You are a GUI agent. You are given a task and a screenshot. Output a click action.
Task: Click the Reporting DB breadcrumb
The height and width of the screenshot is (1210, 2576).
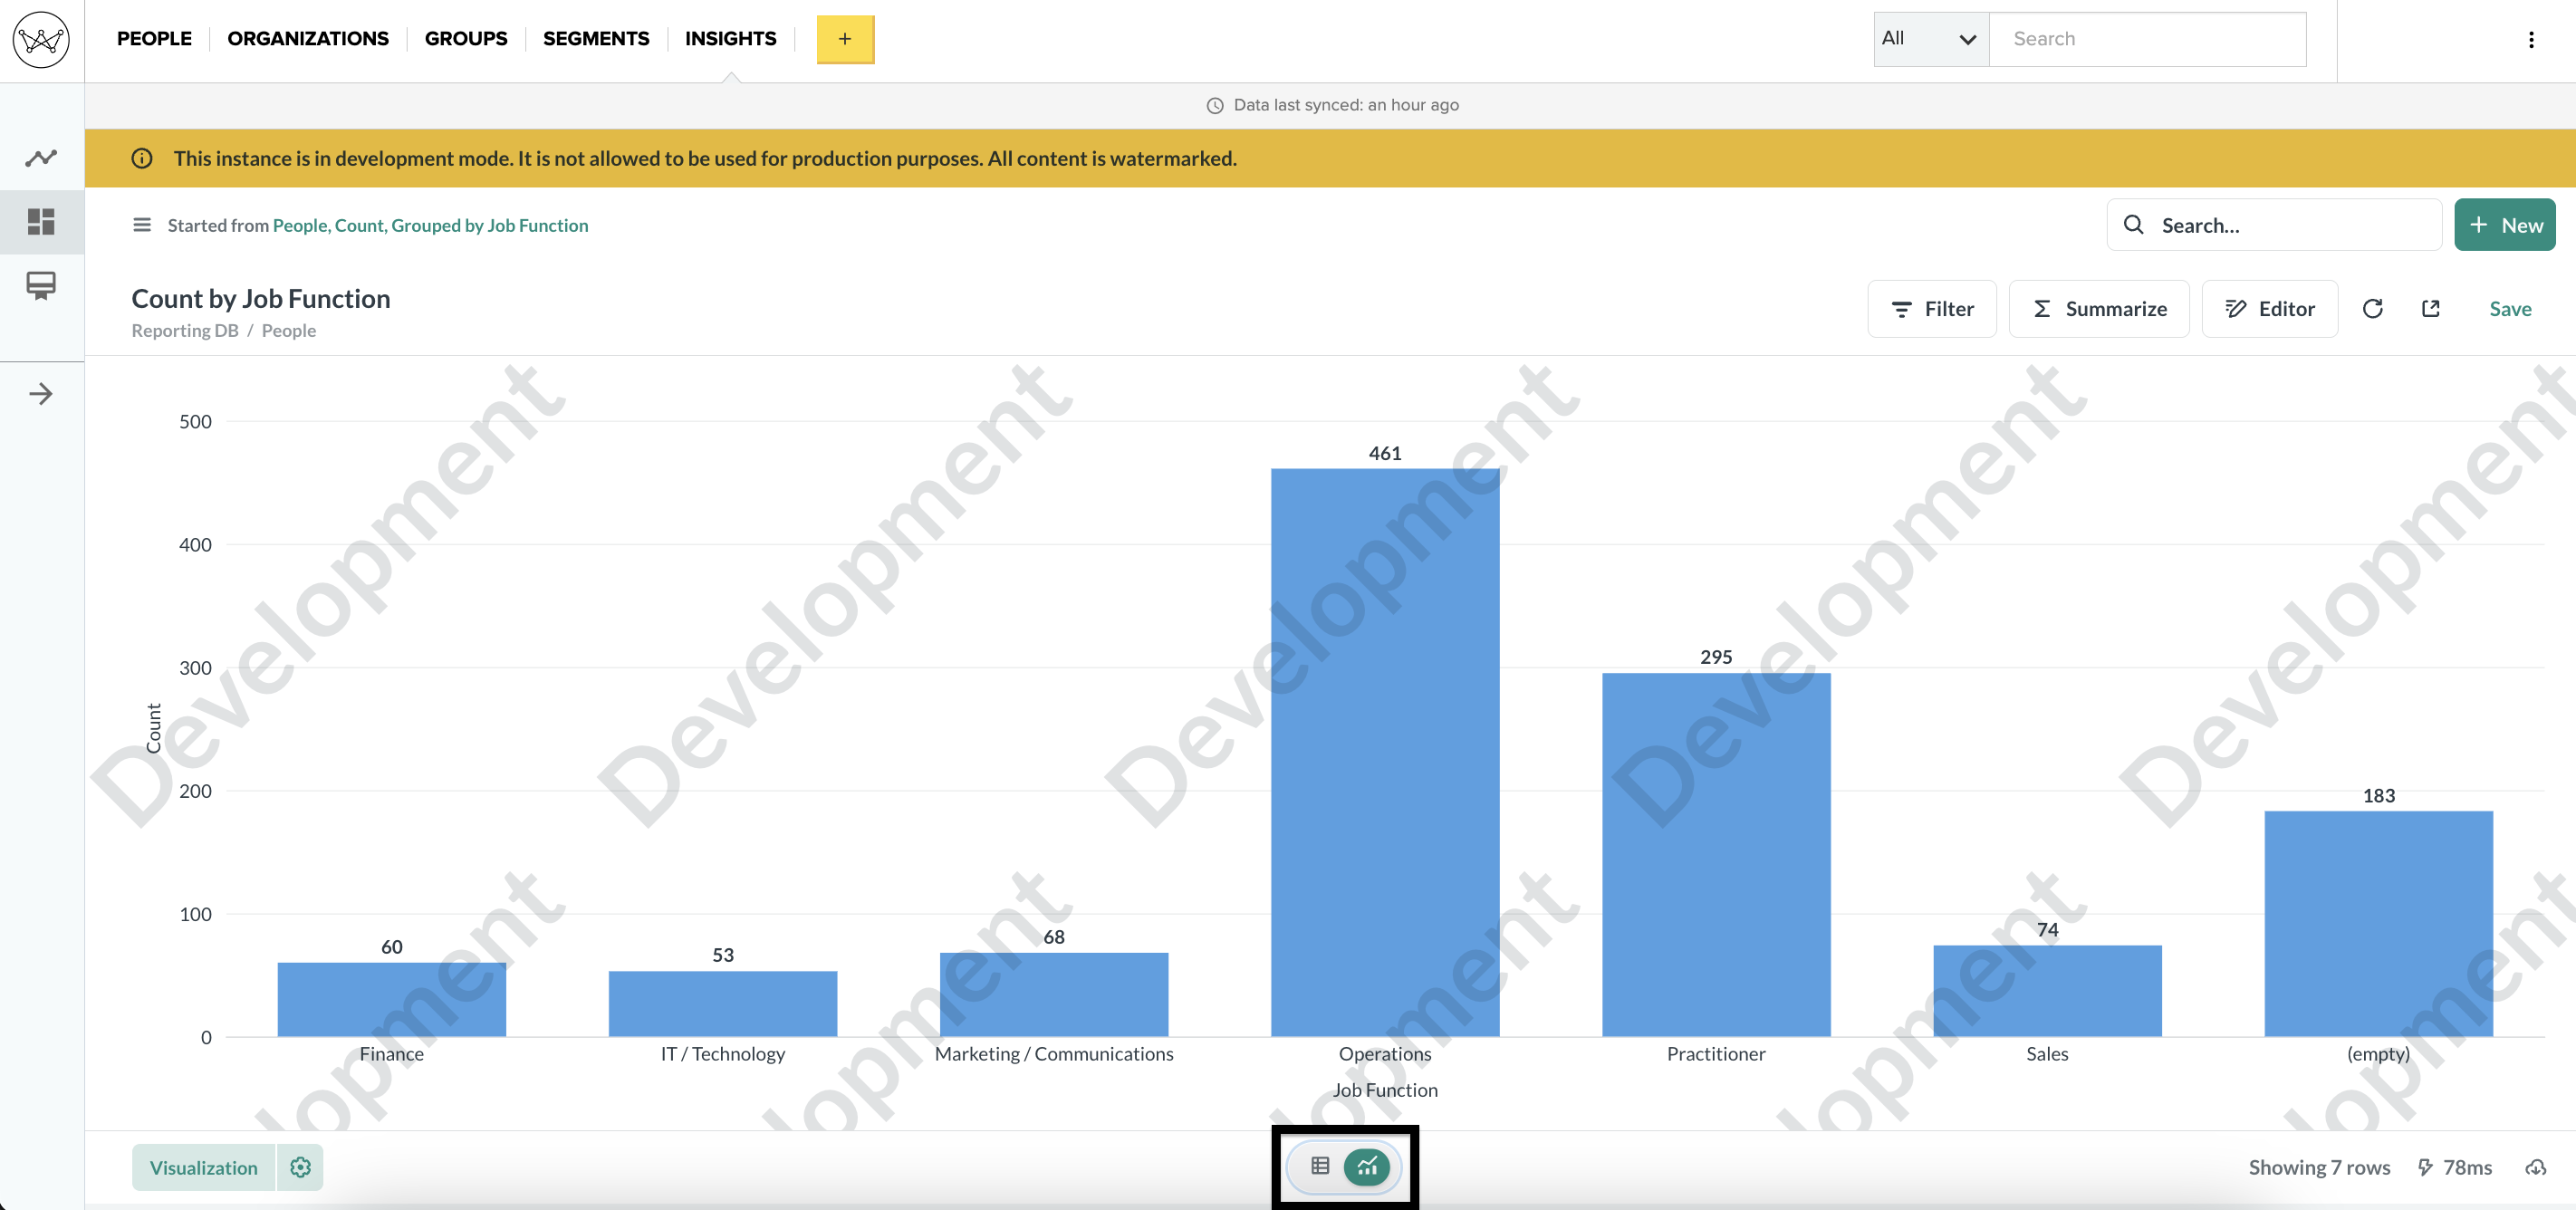pos(185,330)
